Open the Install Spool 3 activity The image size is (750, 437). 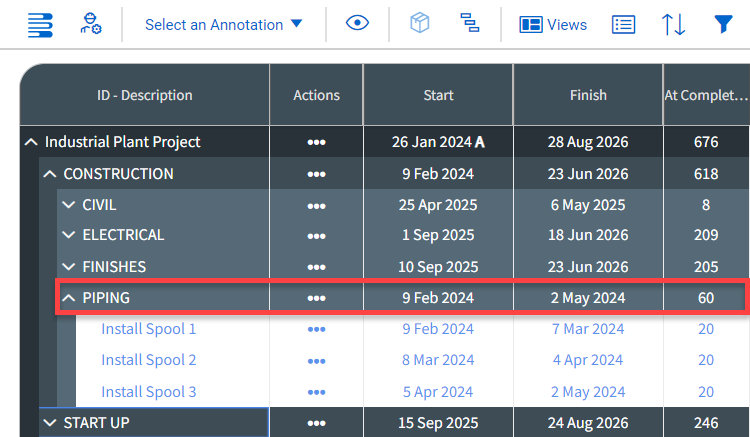point(149,391)
